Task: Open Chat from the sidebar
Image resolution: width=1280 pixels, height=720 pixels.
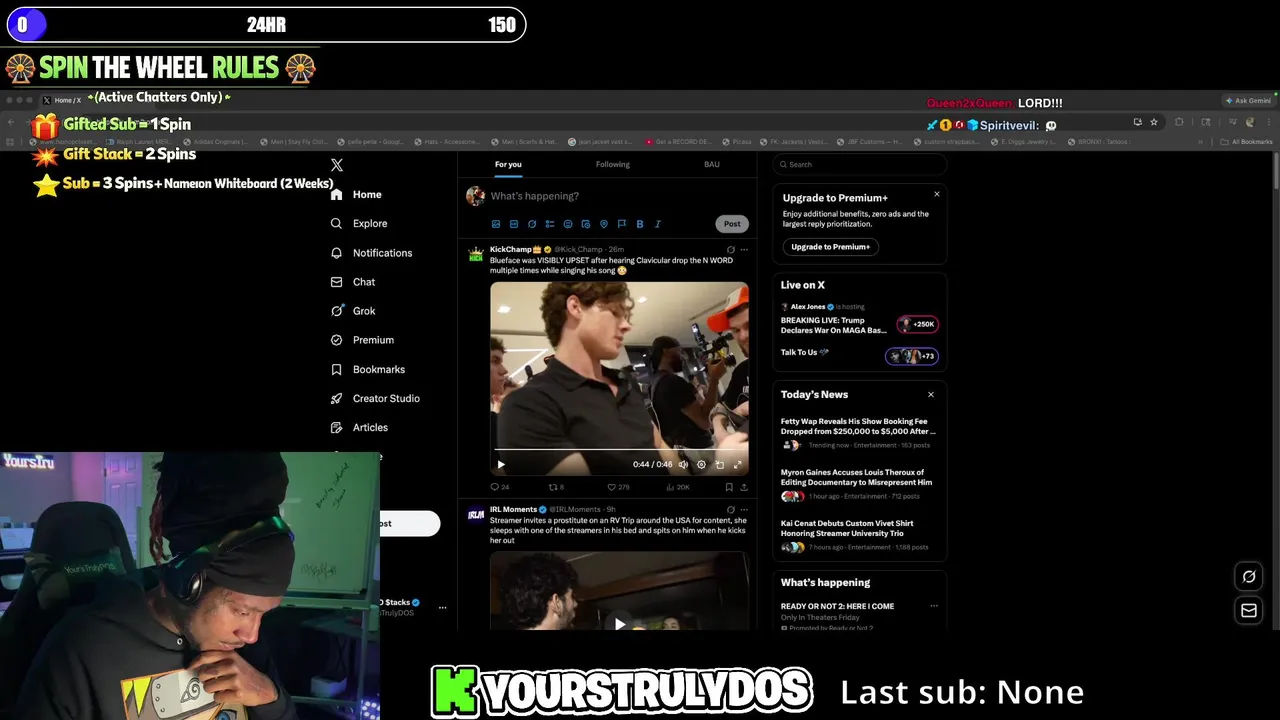Action: 353,282
